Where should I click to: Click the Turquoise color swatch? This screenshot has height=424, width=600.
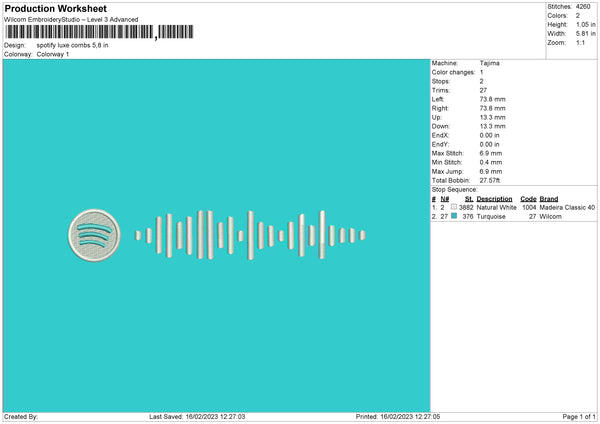coord(454,216)
